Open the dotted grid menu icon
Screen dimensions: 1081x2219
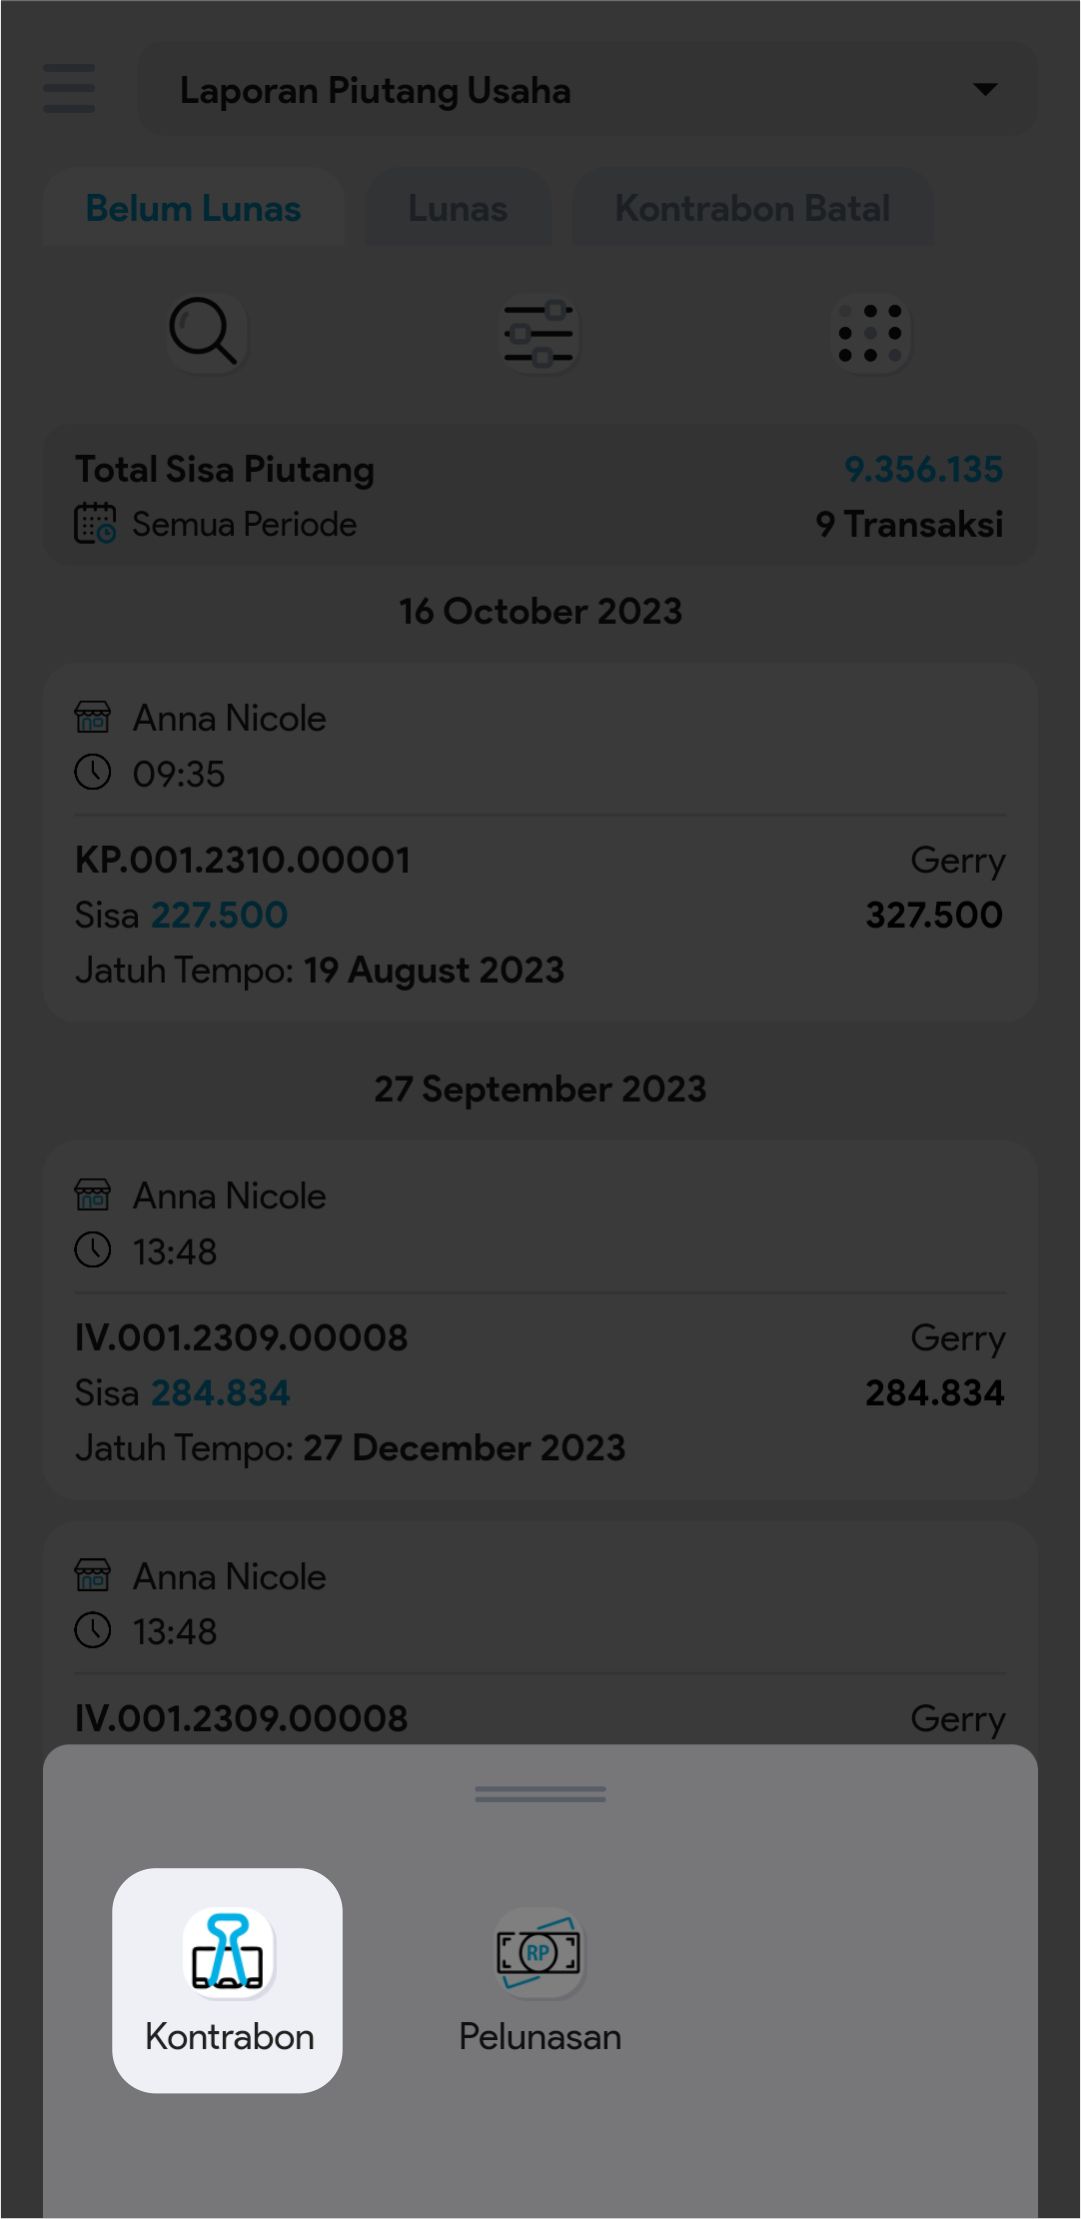tap(870, 334)
